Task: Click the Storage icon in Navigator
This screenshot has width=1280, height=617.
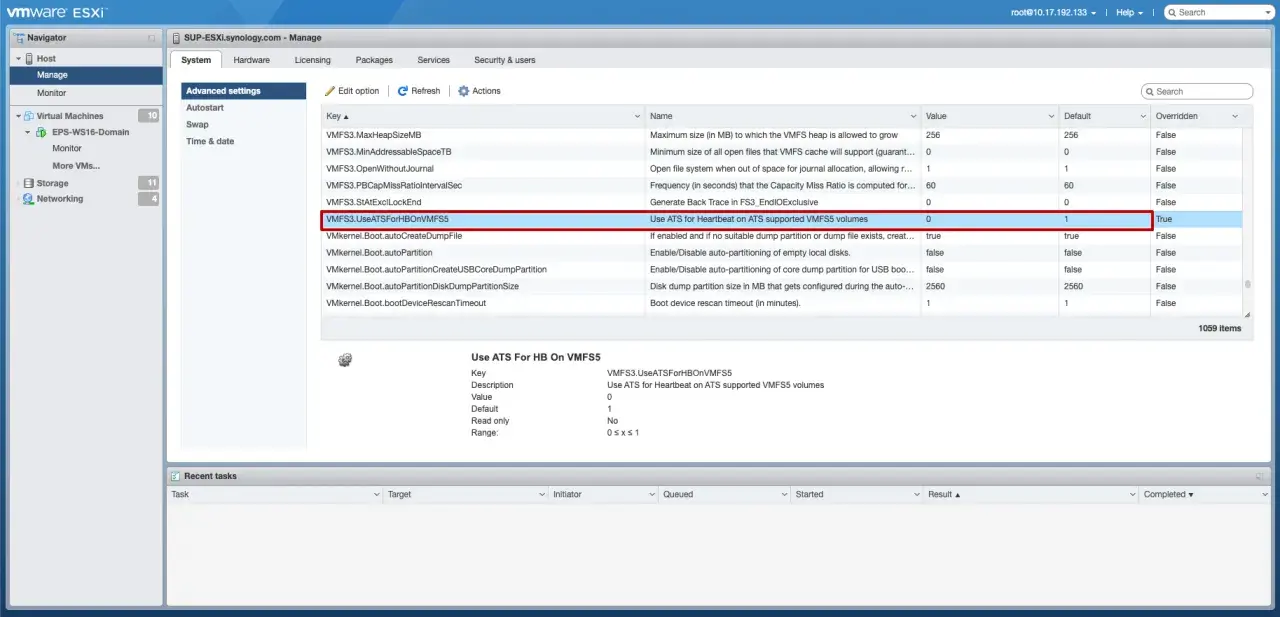Action: [29, 183]
